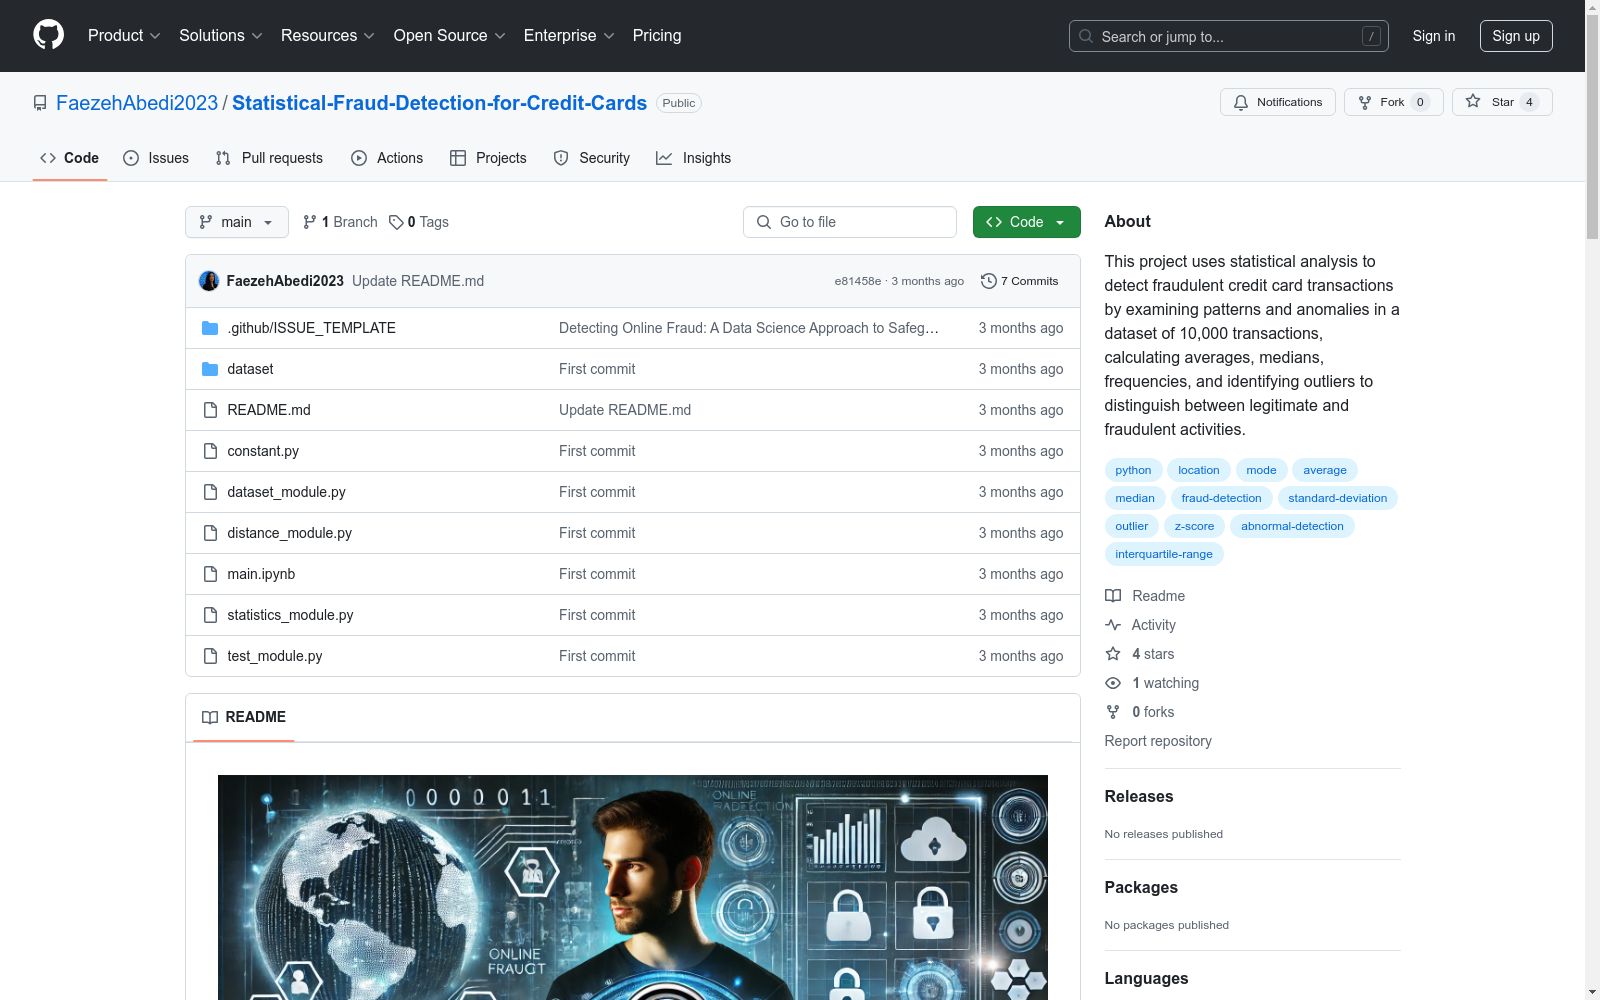View the 1 Branch list

coord(340,222)
